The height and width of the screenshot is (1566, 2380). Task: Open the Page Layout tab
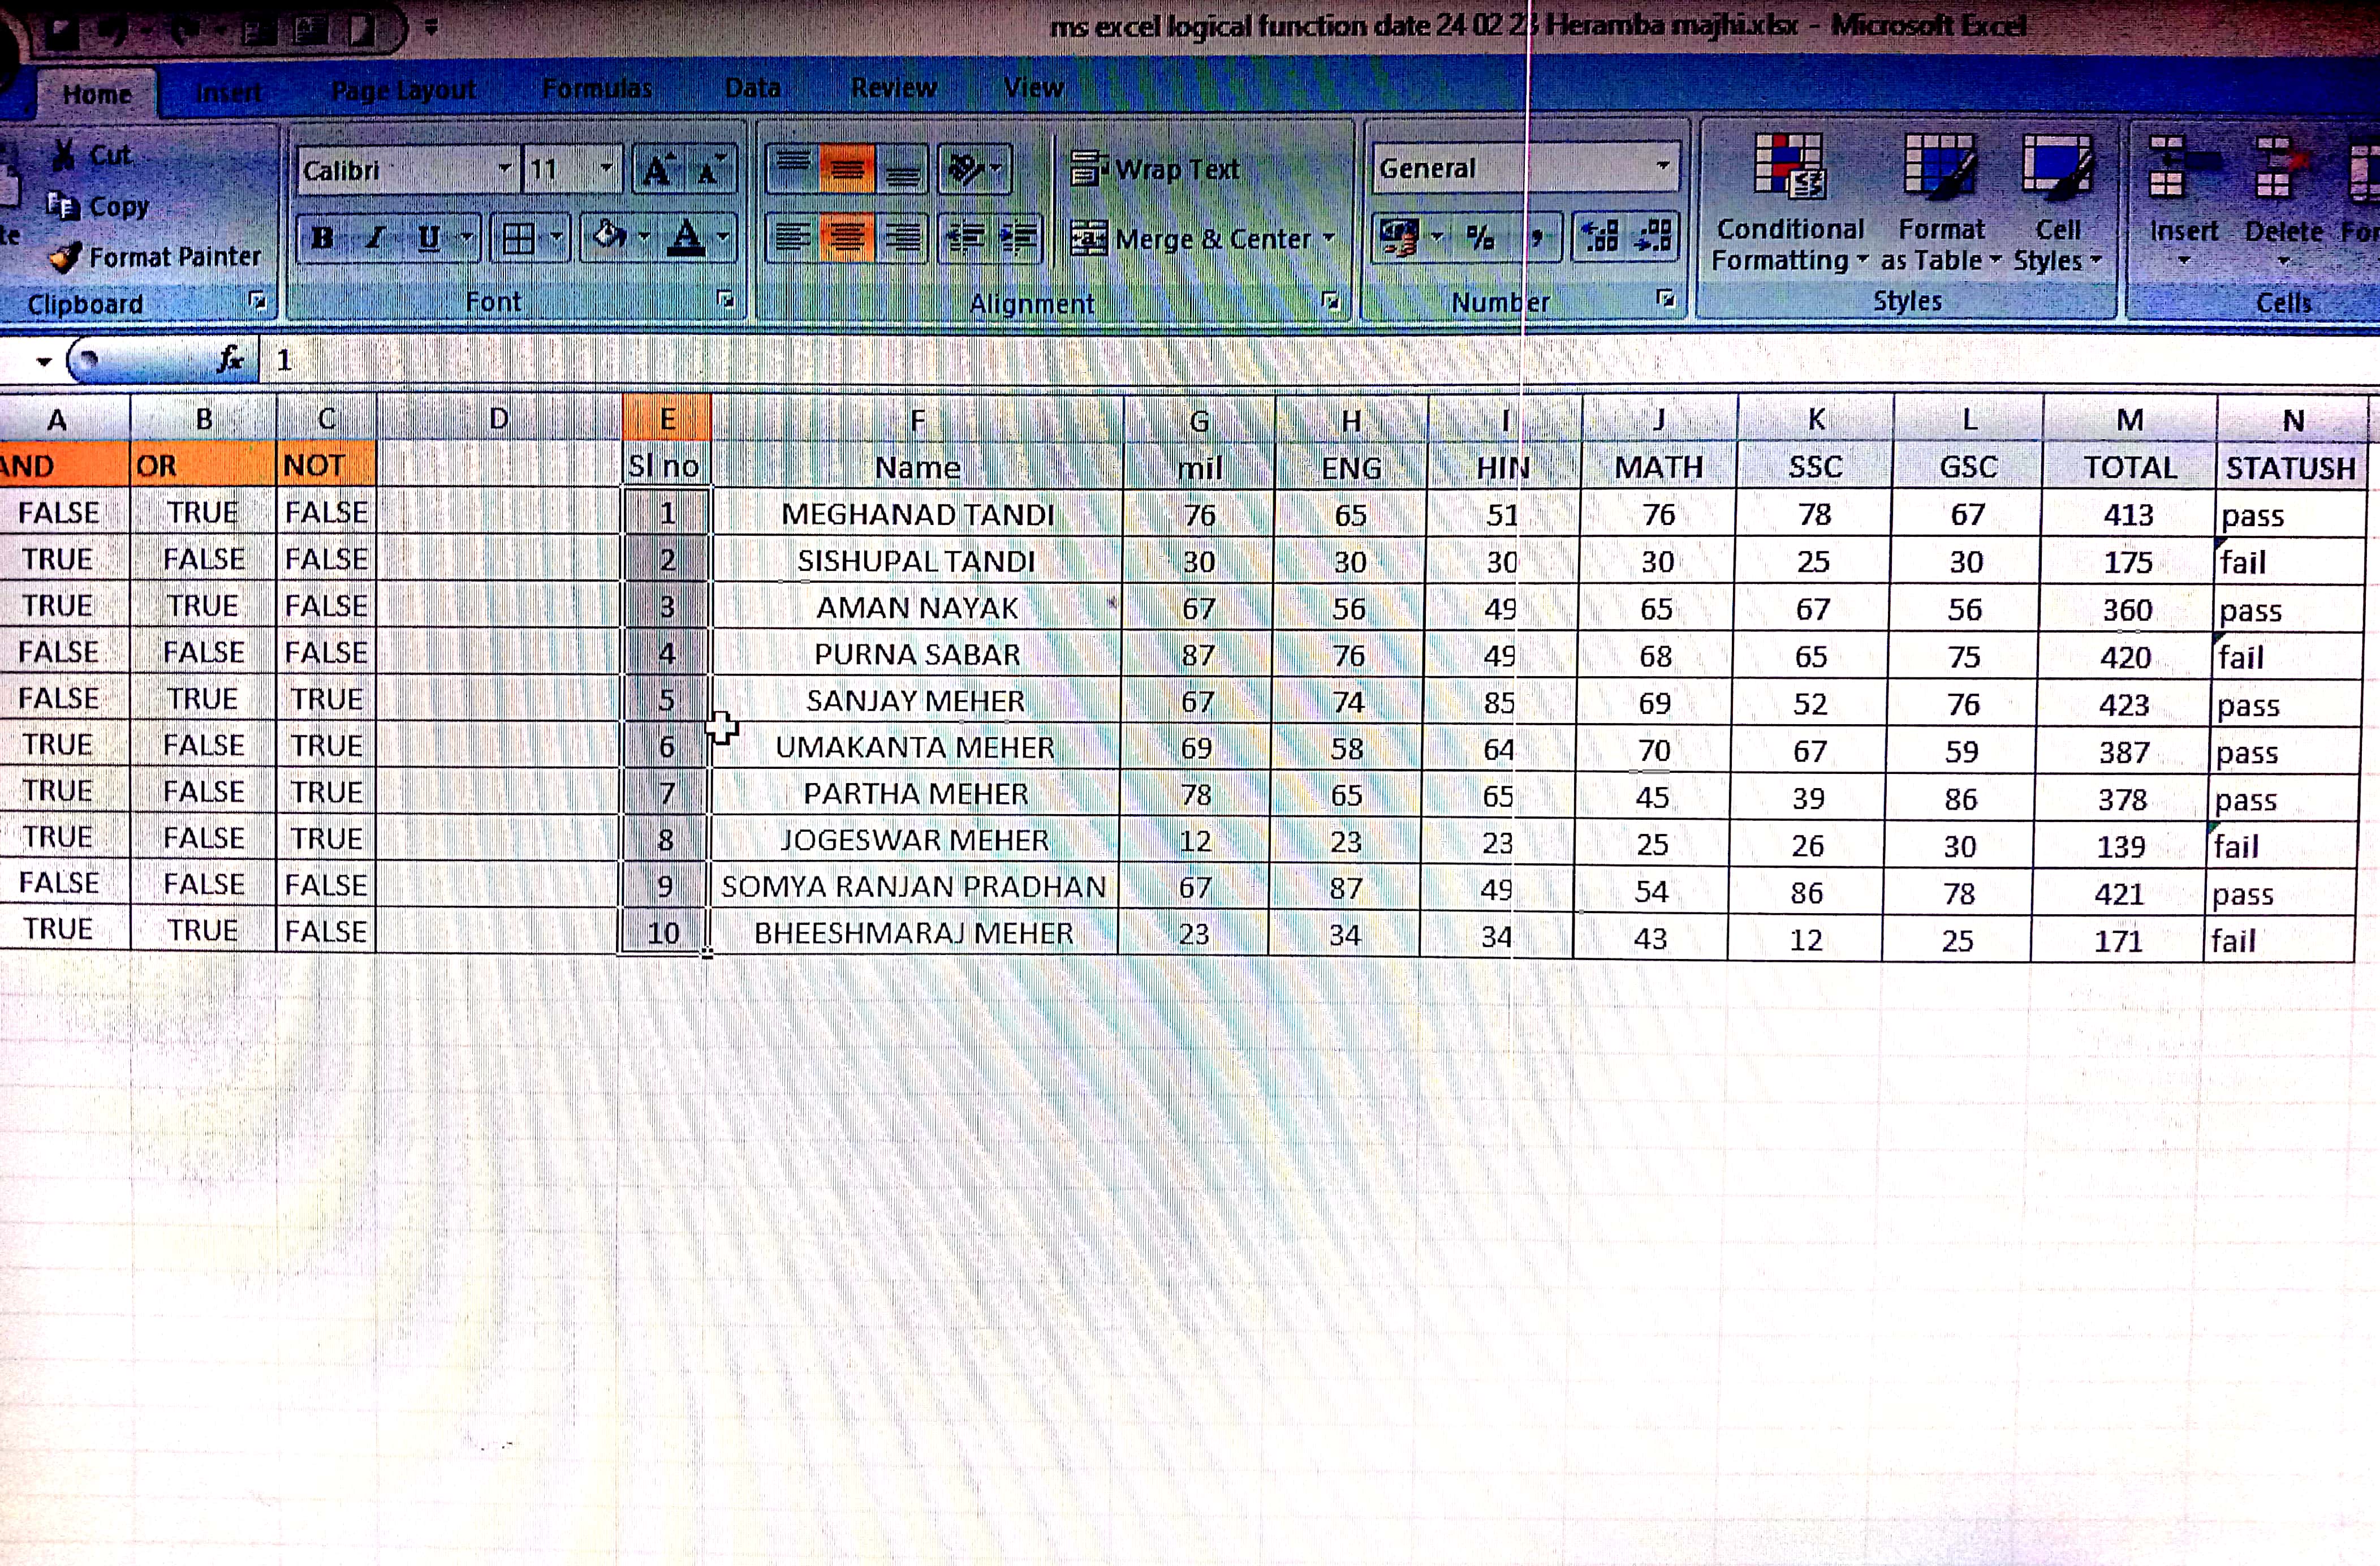[403, 91]
